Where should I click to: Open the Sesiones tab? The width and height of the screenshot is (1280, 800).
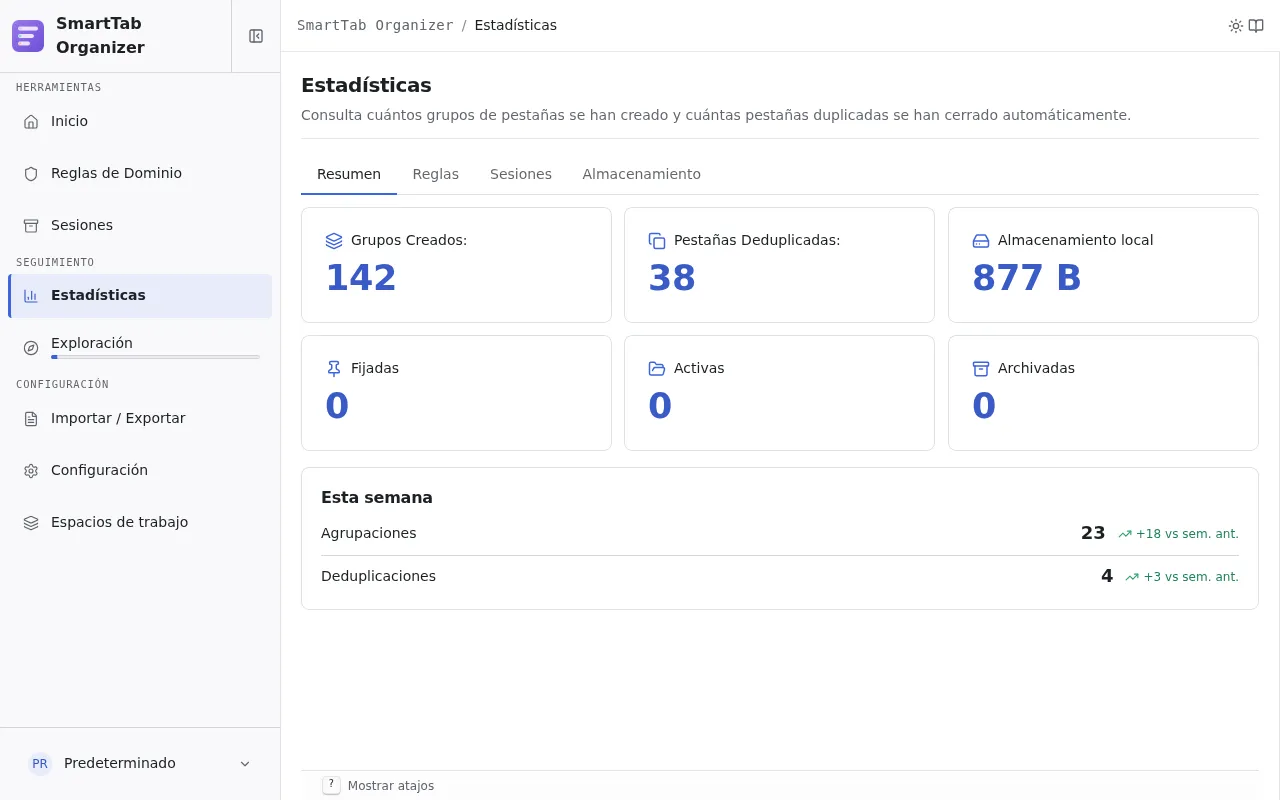(521, 174)
